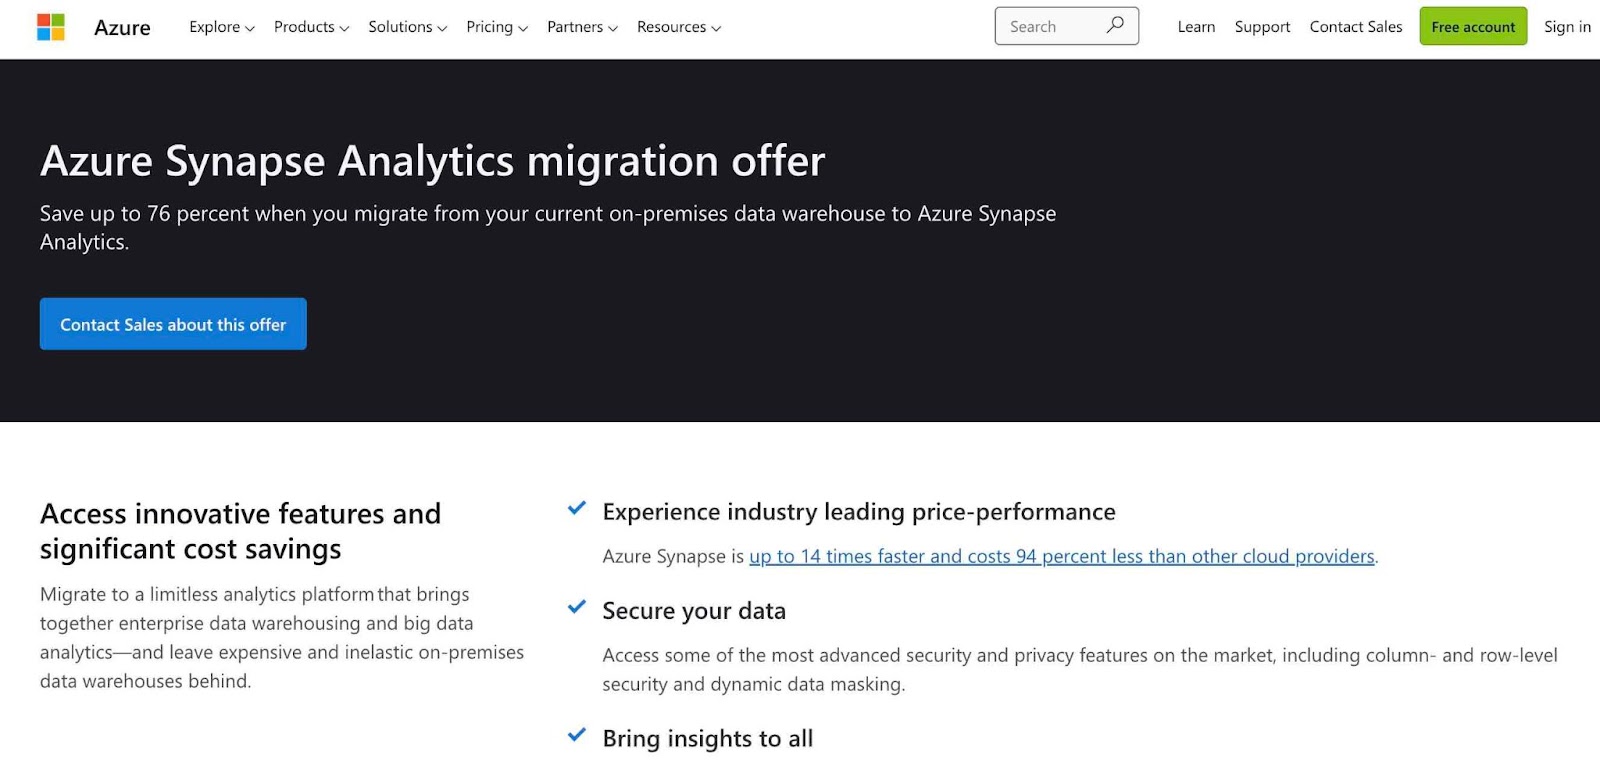Expand the Products dropdown menu
The width and height of the screenshot is (1600, 773).
pos(311,27)
